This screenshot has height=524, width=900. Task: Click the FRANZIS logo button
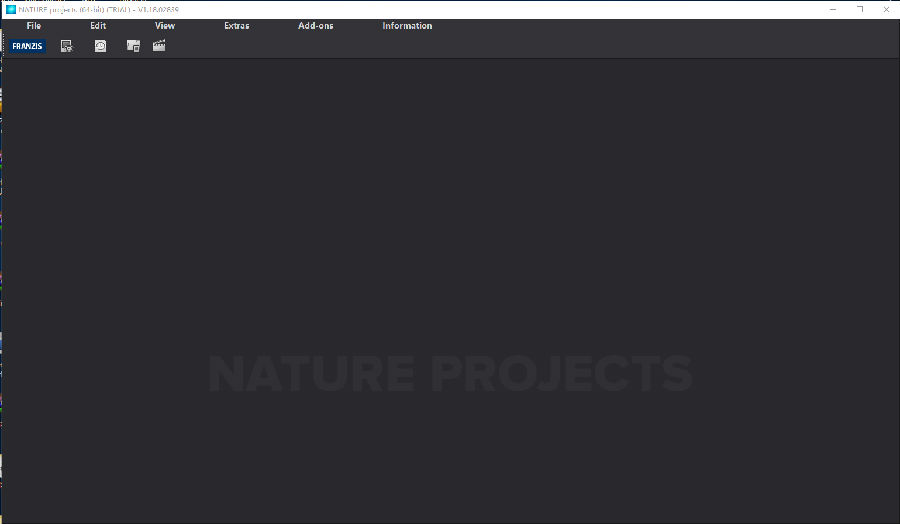[28, 46]
